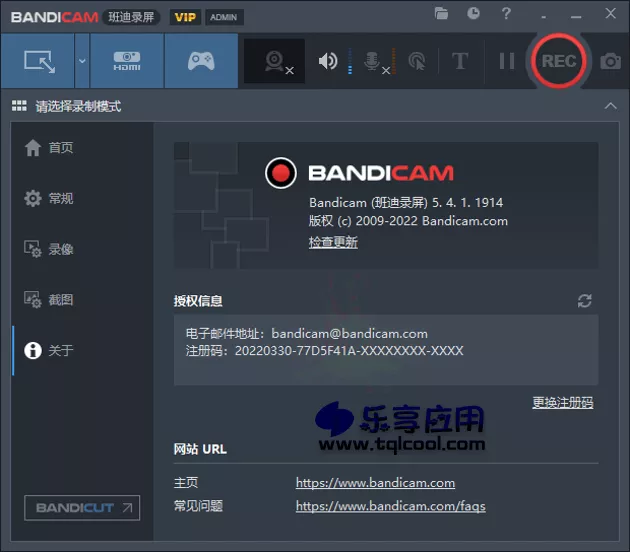Toggle the speaker sound icon
This screenshot has height=552, width=630.
[x=328, y=61]
